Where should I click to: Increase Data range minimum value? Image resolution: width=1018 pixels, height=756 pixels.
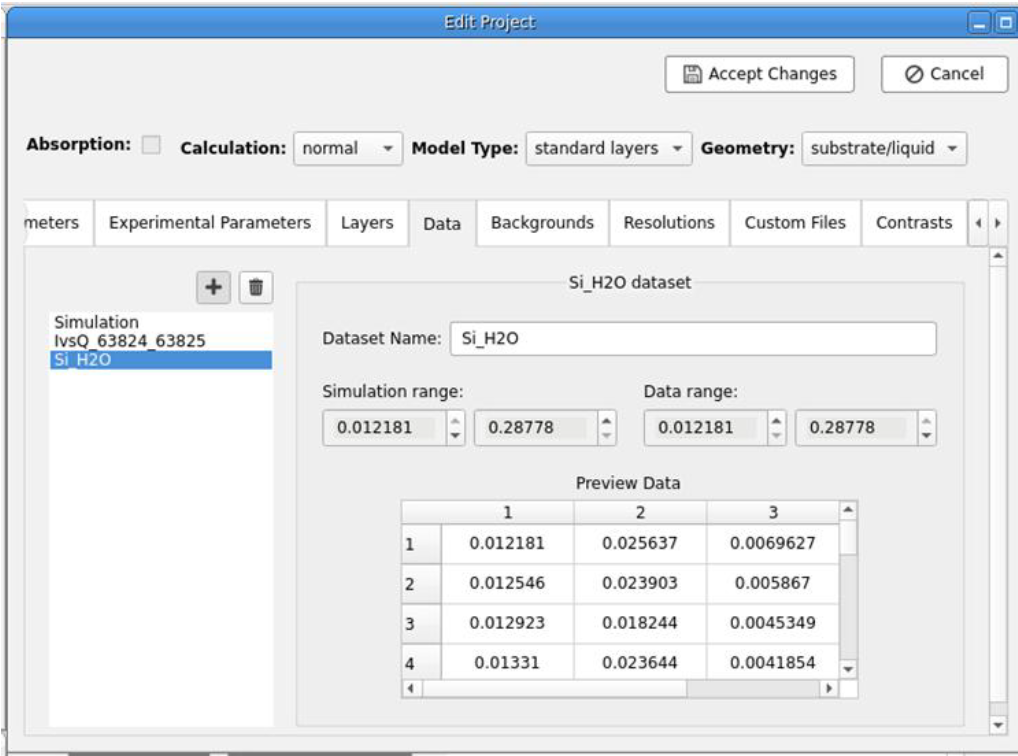tap(776, 420)
